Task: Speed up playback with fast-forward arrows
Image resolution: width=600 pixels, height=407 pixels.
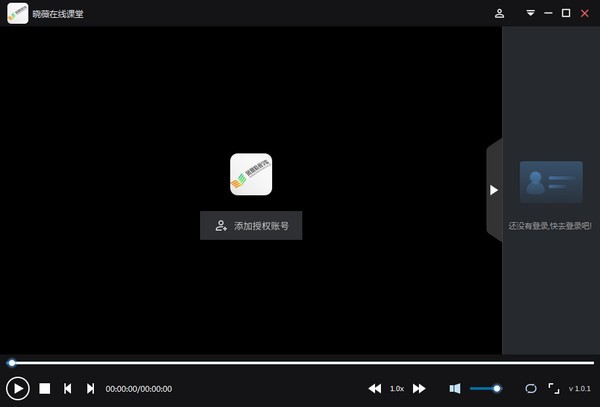Action: click(x=419, y=388)
